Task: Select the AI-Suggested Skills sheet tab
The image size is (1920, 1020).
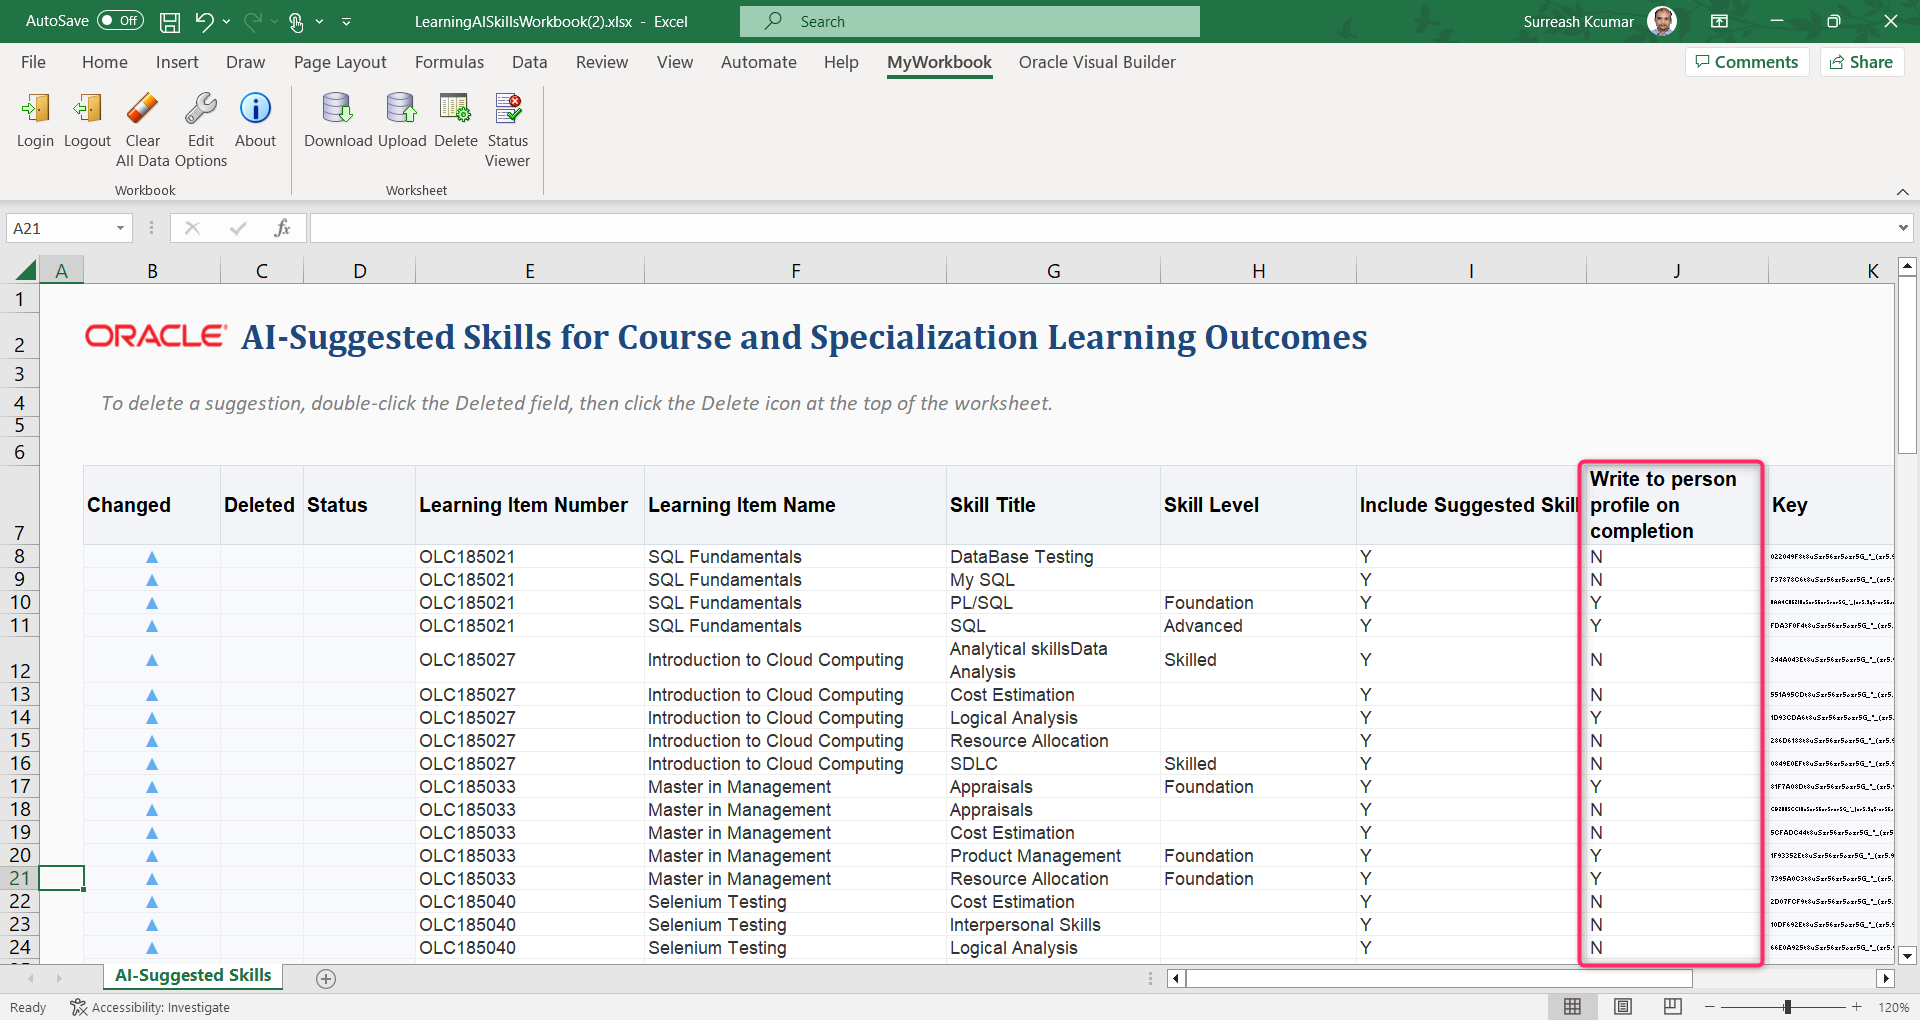Action: click(x=193, y=976)
